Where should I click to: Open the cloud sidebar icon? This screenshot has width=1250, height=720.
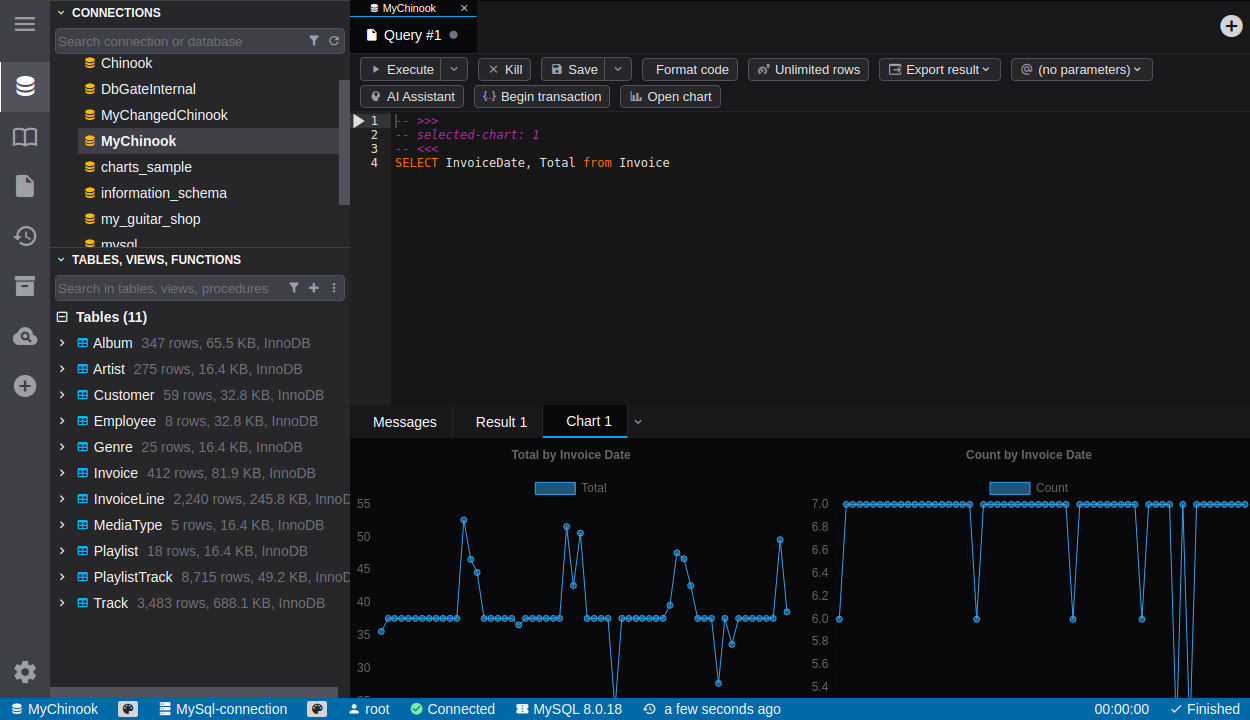[25, 336]
